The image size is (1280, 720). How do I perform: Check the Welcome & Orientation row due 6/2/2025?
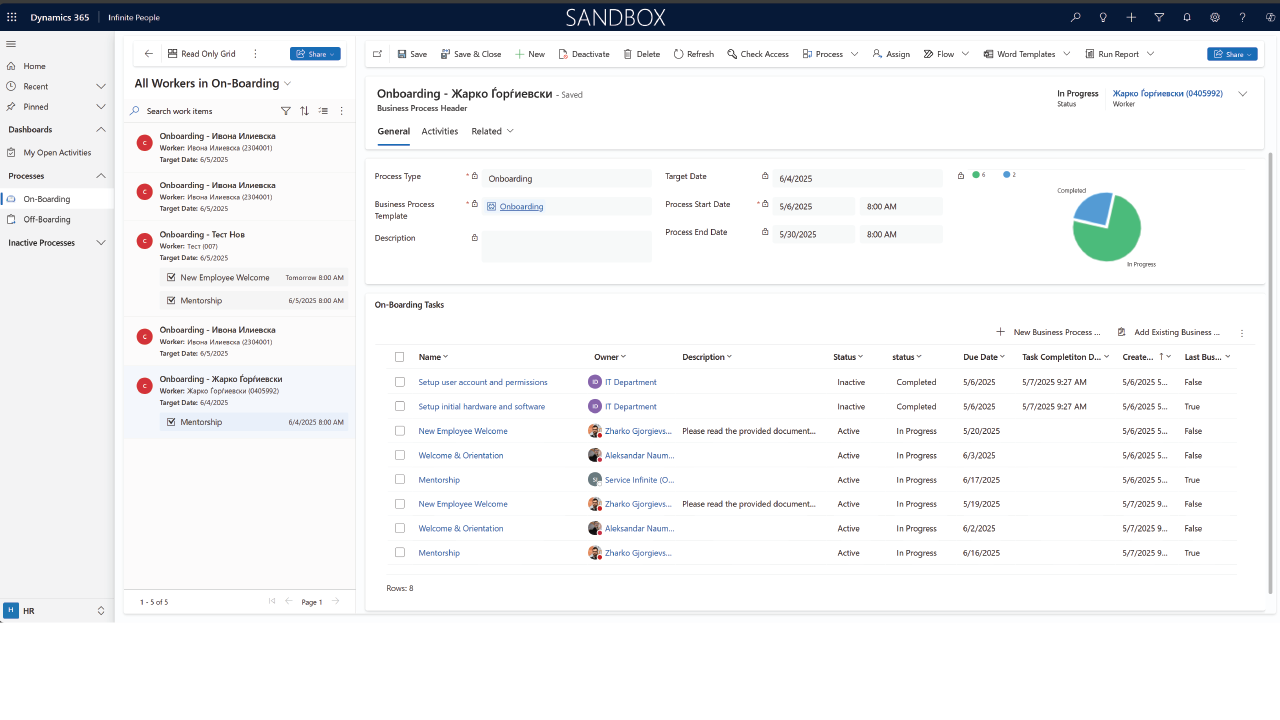400,528
